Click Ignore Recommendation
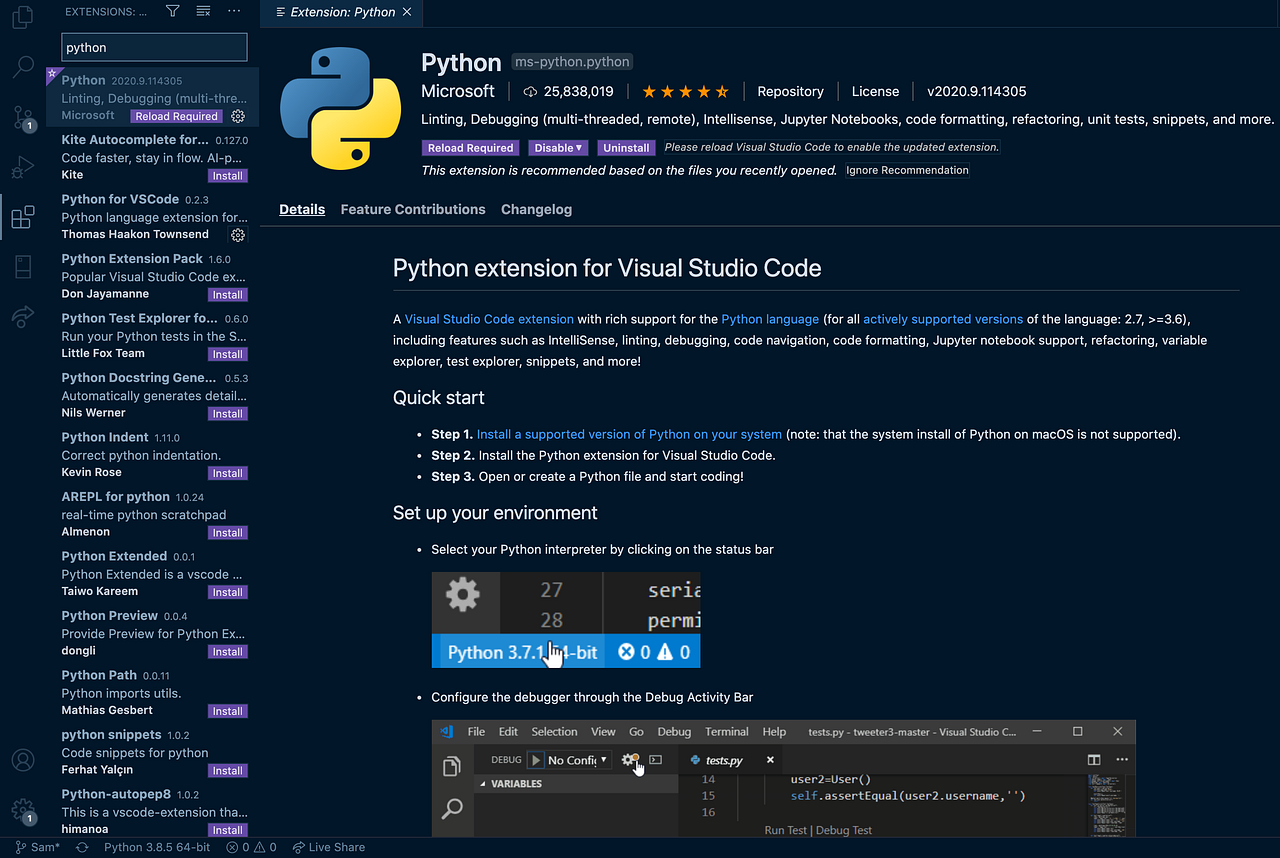The width and height of the screenshot is (1280, 858). pos(907,170)
